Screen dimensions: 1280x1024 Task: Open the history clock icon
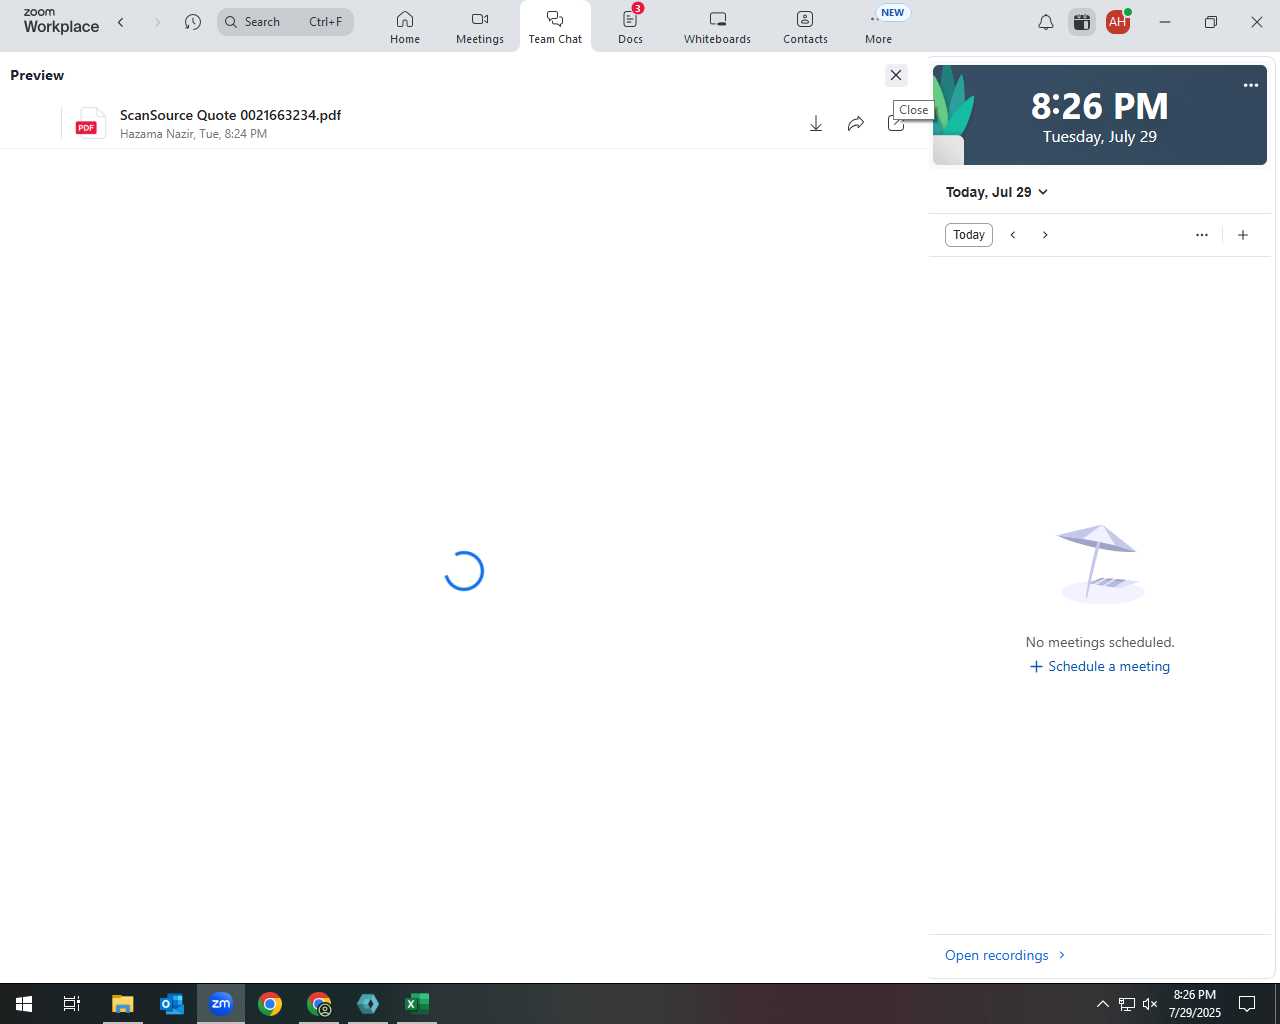click(x=193, y=22)
